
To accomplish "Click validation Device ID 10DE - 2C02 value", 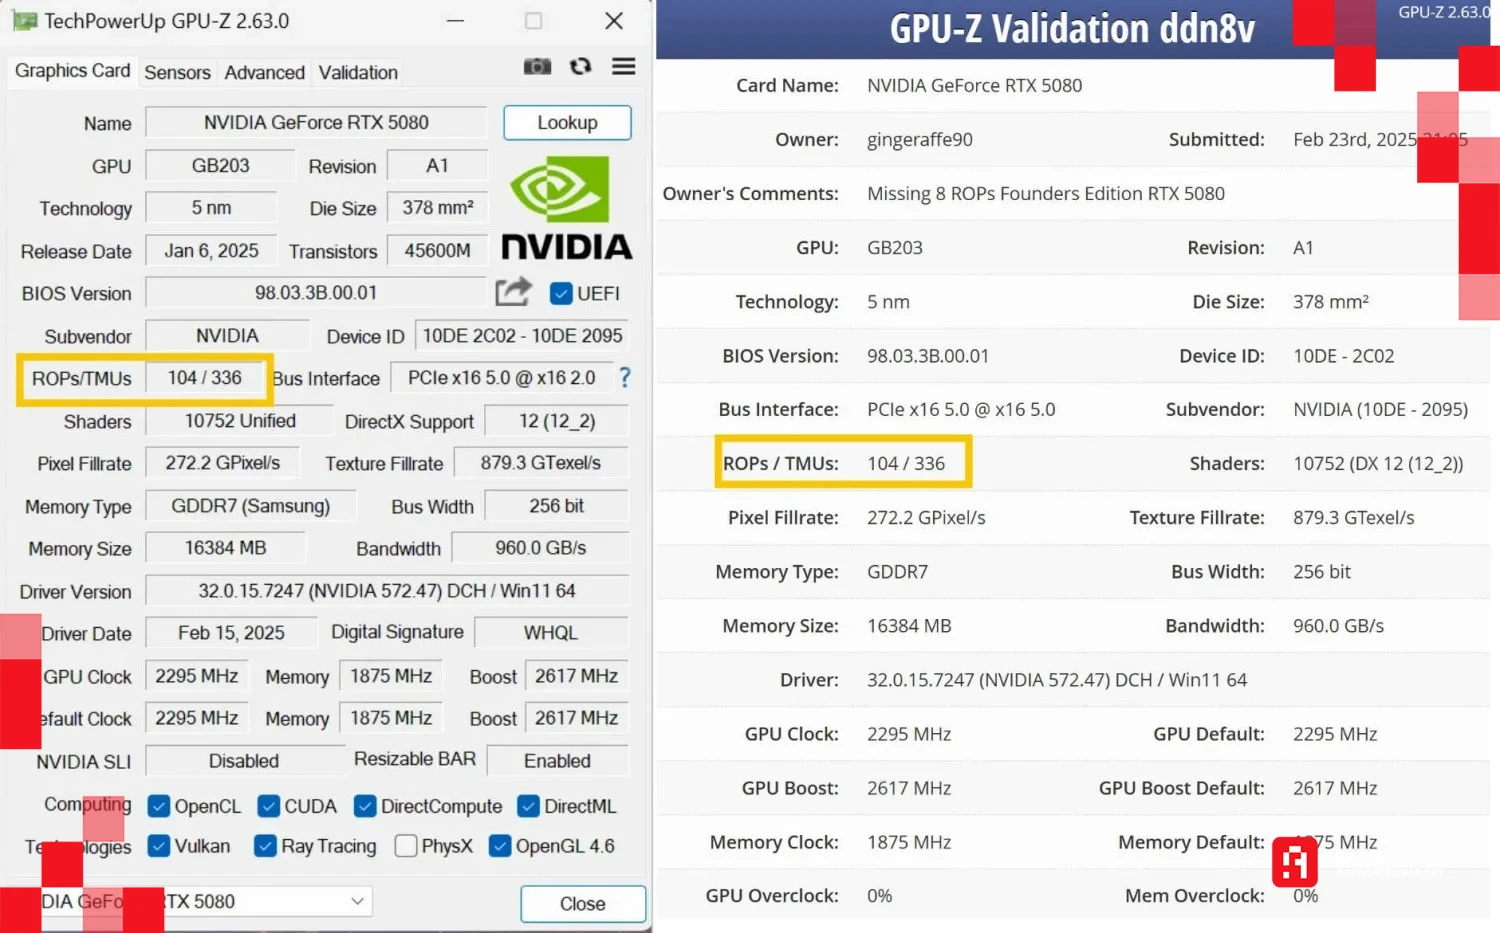I will pos(1343,356).
